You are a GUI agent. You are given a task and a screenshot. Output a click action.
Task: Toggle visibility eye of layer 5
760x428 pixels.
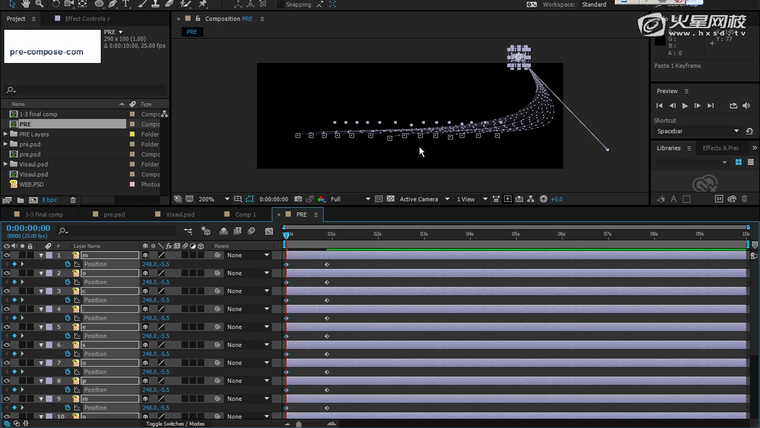click(x=6, y=327)
